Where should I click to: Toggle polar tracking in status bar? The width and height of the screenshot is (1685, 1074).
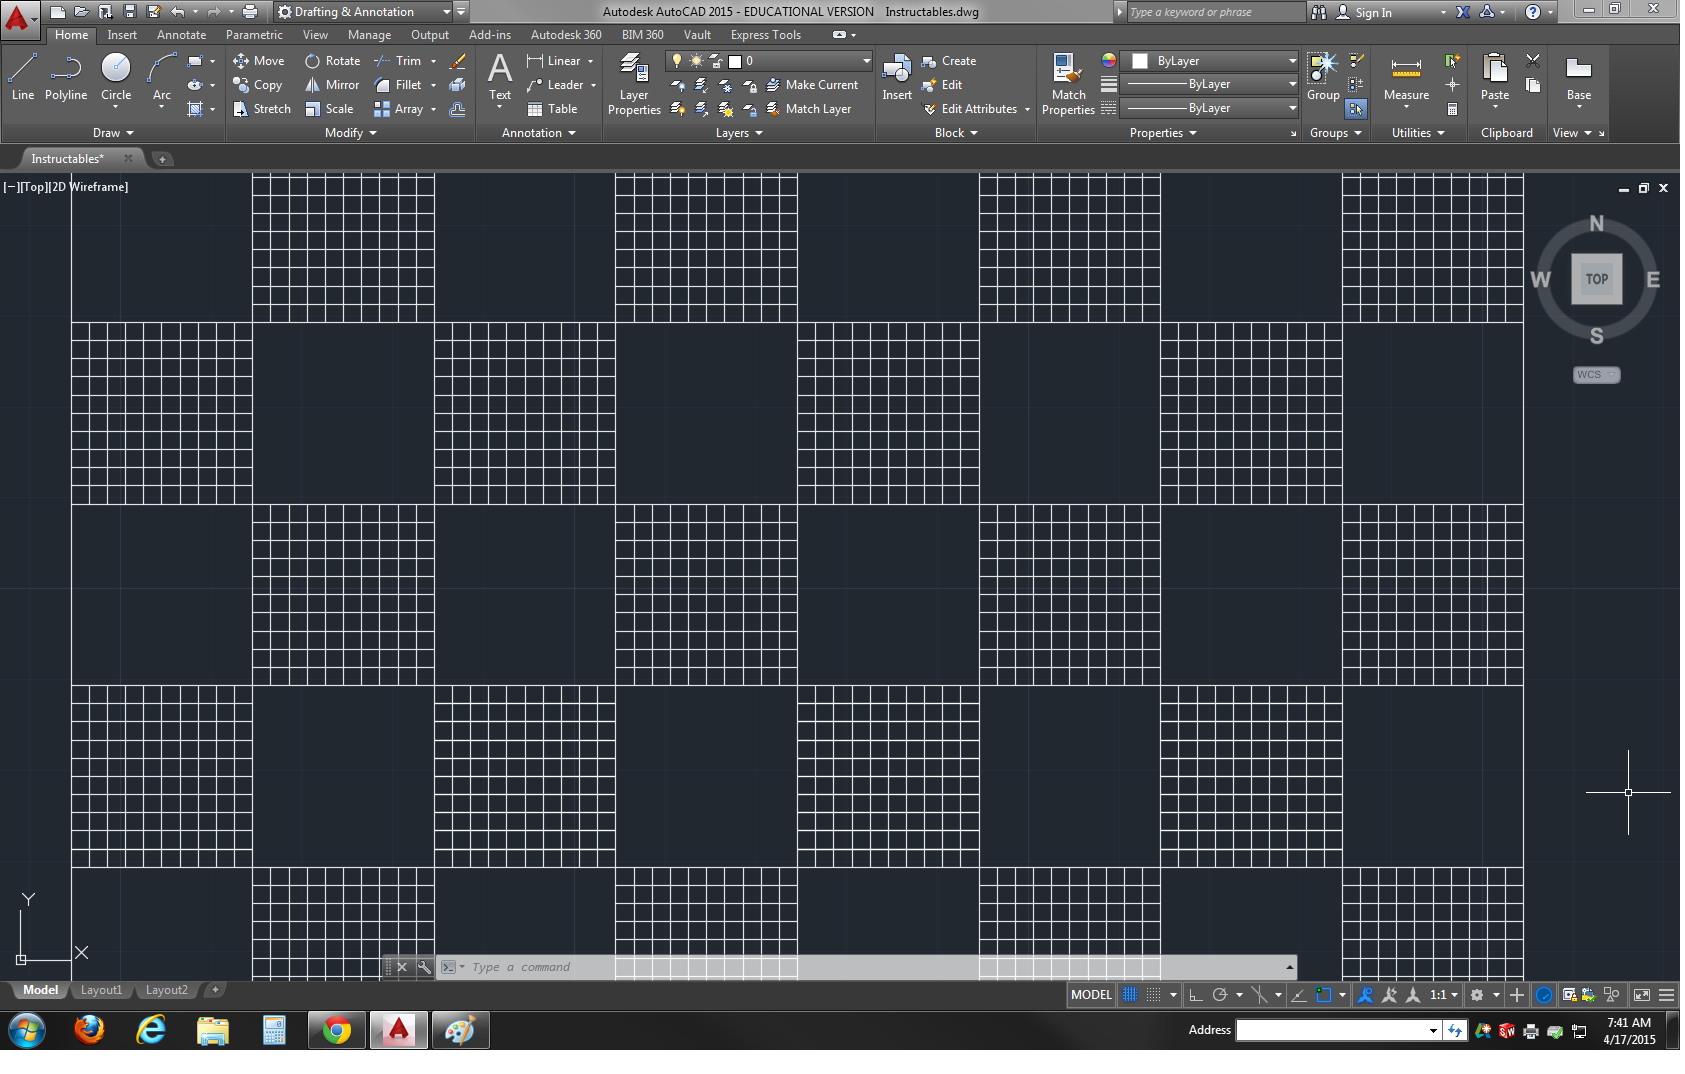pyautogui.click(x=1219, y=995)
